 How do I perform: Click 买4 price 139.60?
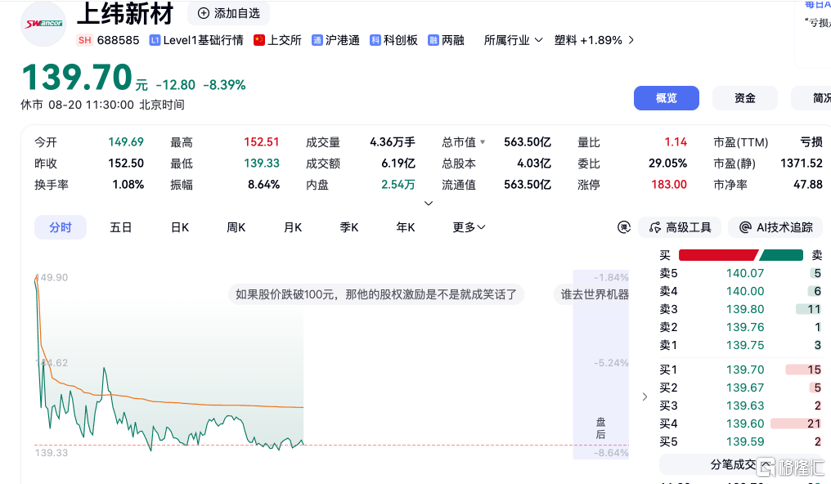coord(745,424)
